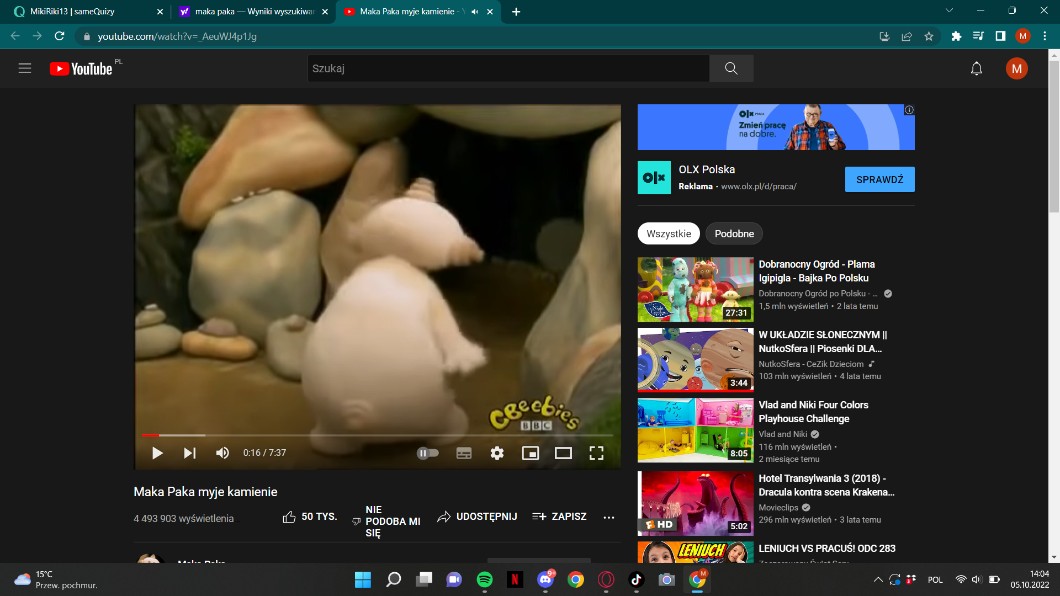Image resolution: width=1060 pixels, height=596 pixels.
Task: Switch to the MikiRiki13 sameQuizy tab
Action: click(85, 11)
